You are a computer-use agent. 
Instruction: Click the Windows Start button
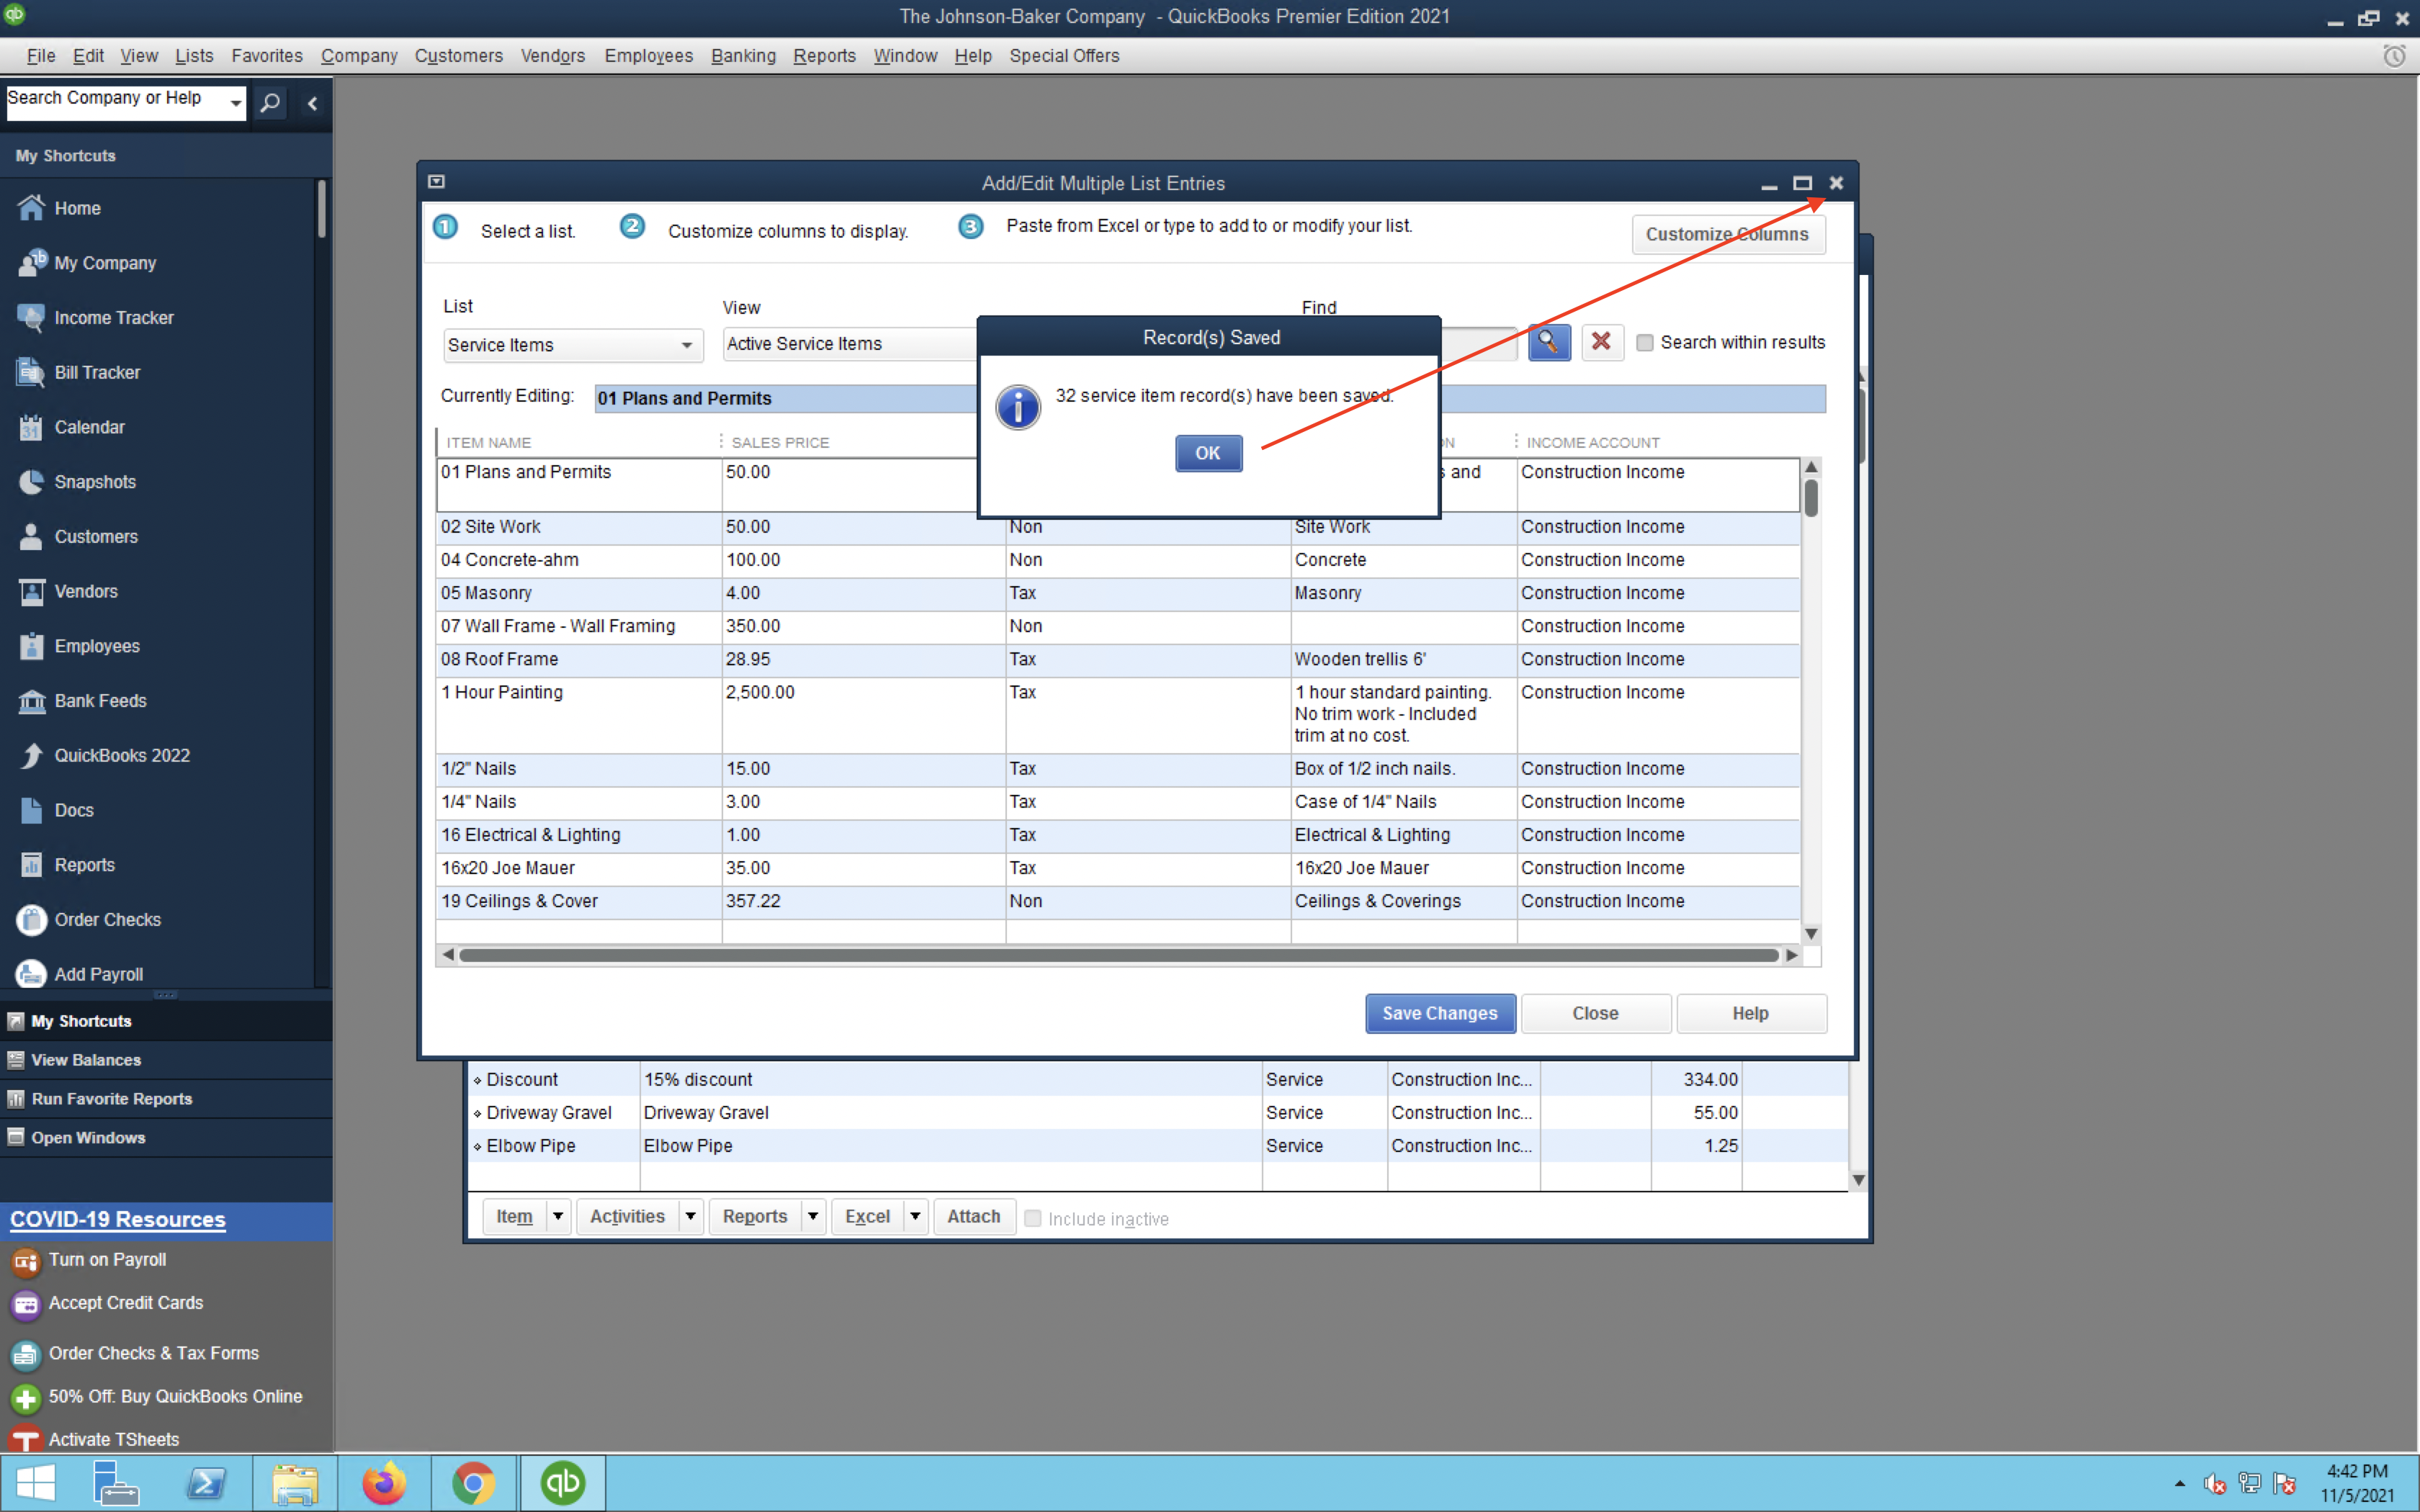[36, 1482]
